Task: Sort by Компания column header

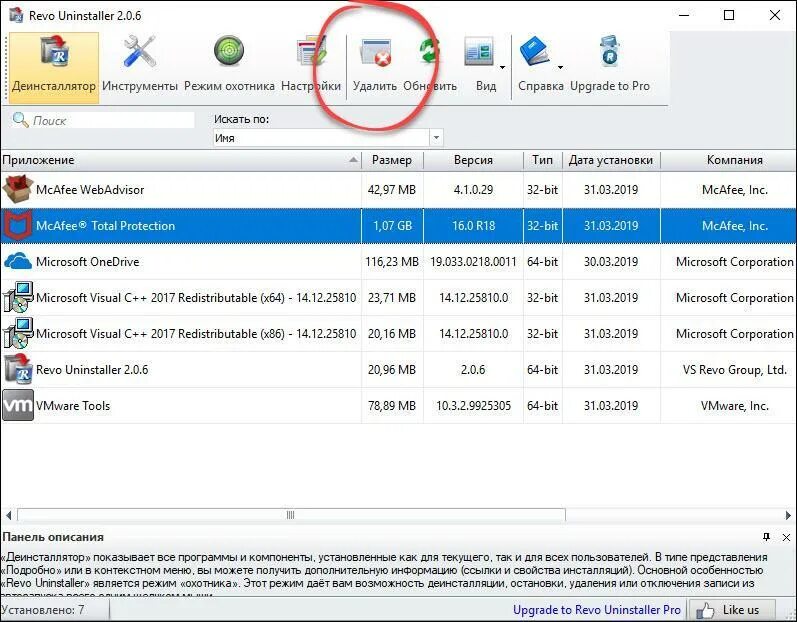Action: click(x=732, y=160)
